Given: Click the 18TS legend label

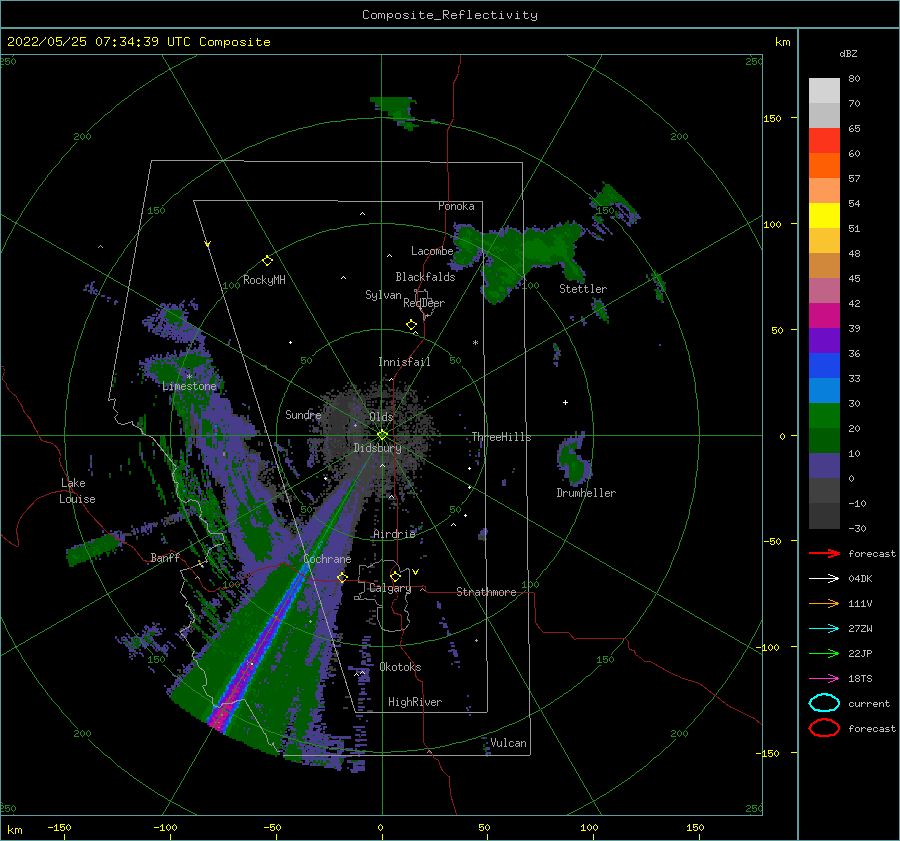Looking at the screenshot, I should 860,679.
